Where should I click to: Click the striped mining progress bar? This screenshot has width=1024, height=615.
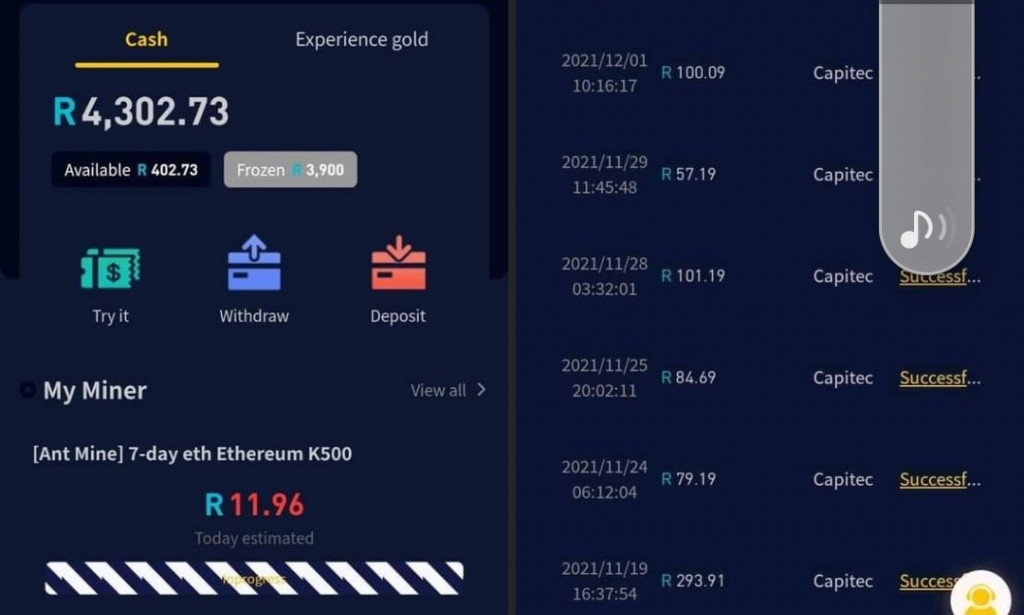click(x=254, y=578)
